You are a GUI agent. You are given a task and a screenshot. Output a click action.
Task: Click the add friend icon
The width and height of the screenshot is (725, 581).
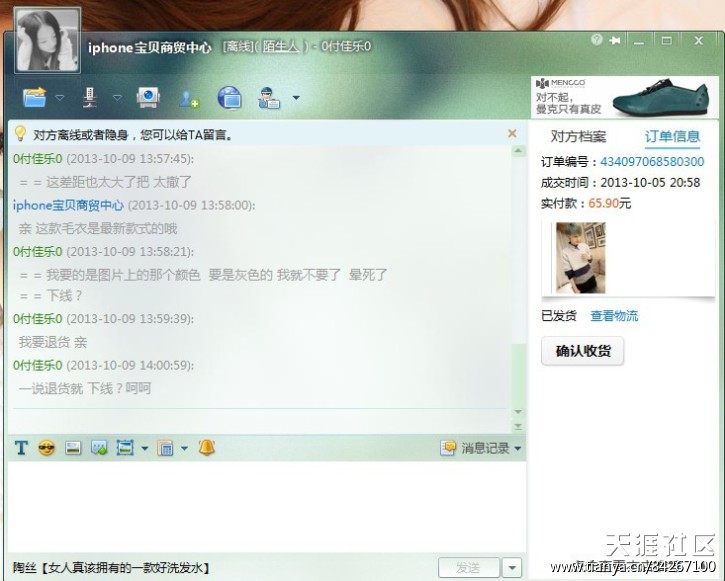click(189, 98)
